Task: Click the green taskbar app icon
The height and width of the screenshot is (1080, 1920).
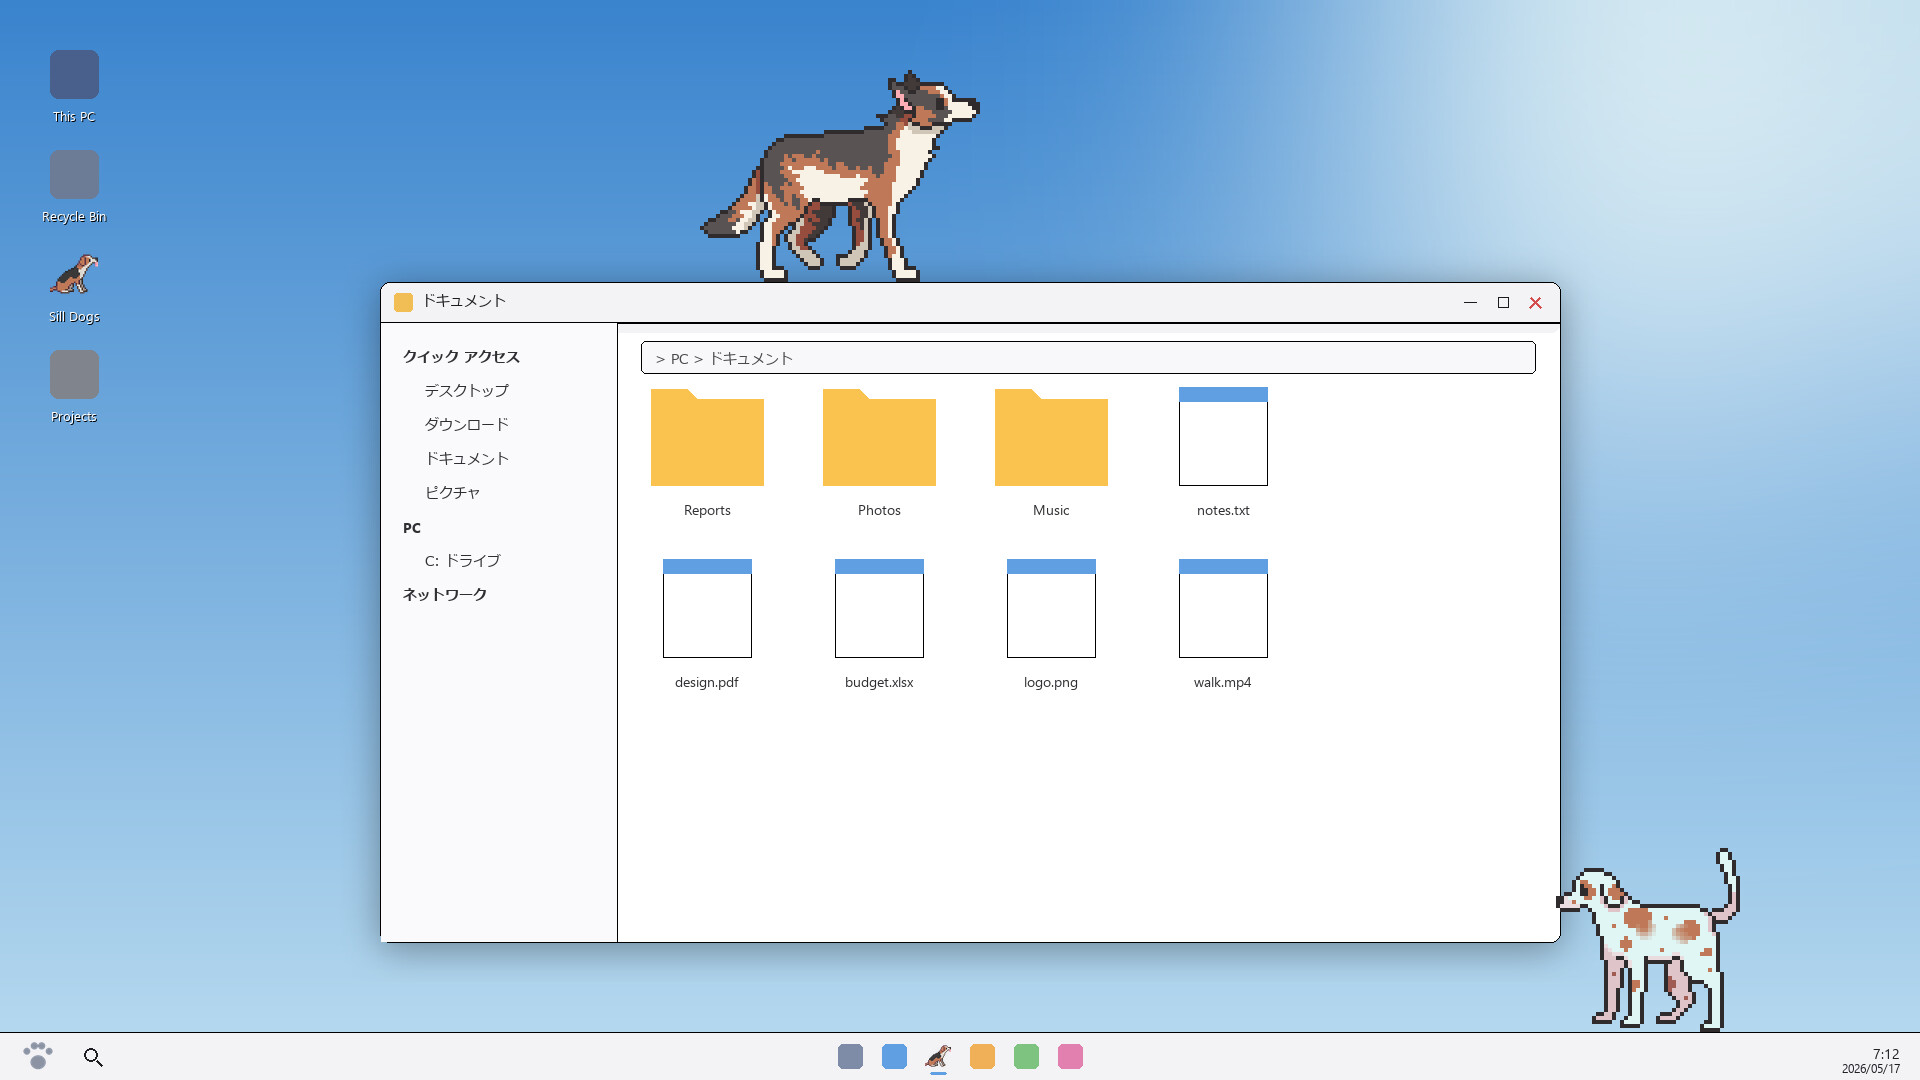Action: (1026, 1056)
